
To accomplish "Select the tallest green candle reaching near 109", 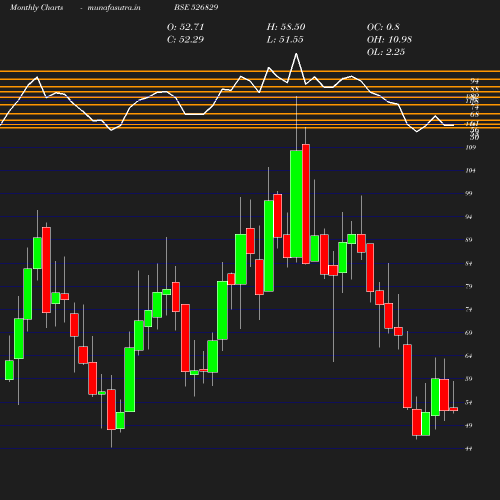I will coord(296,204).
